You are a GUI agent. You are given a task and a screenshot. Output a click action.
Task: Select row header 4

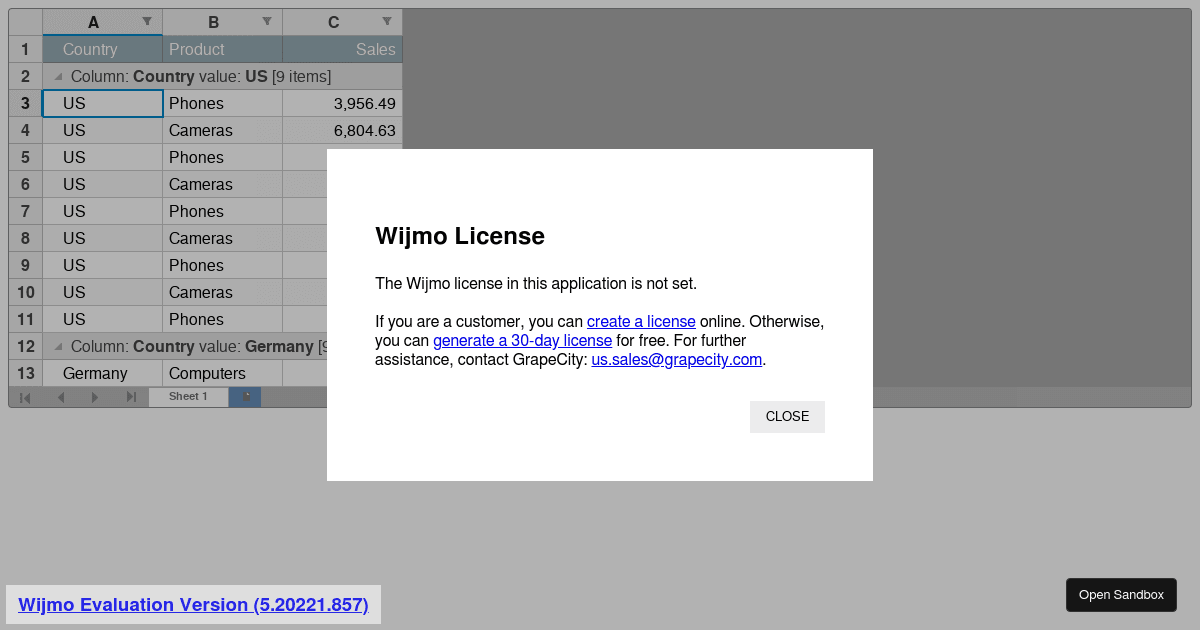point(25,130)
